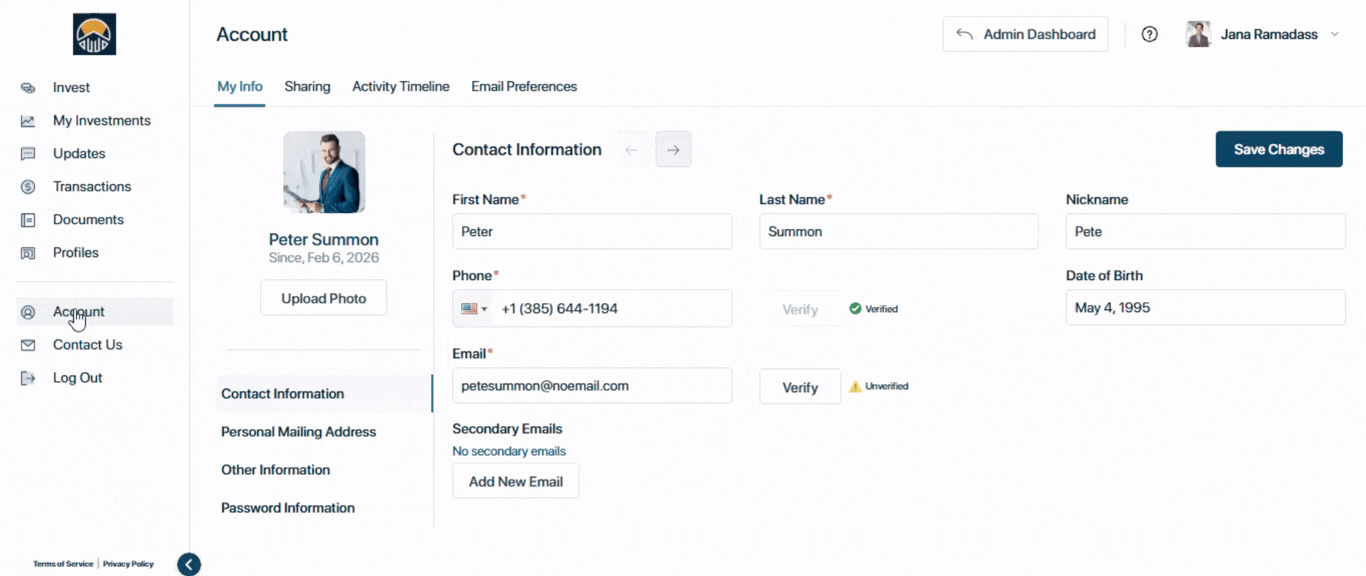Click the Log Out icon
Screen dimensions: 1366x576
pos(28,378)
